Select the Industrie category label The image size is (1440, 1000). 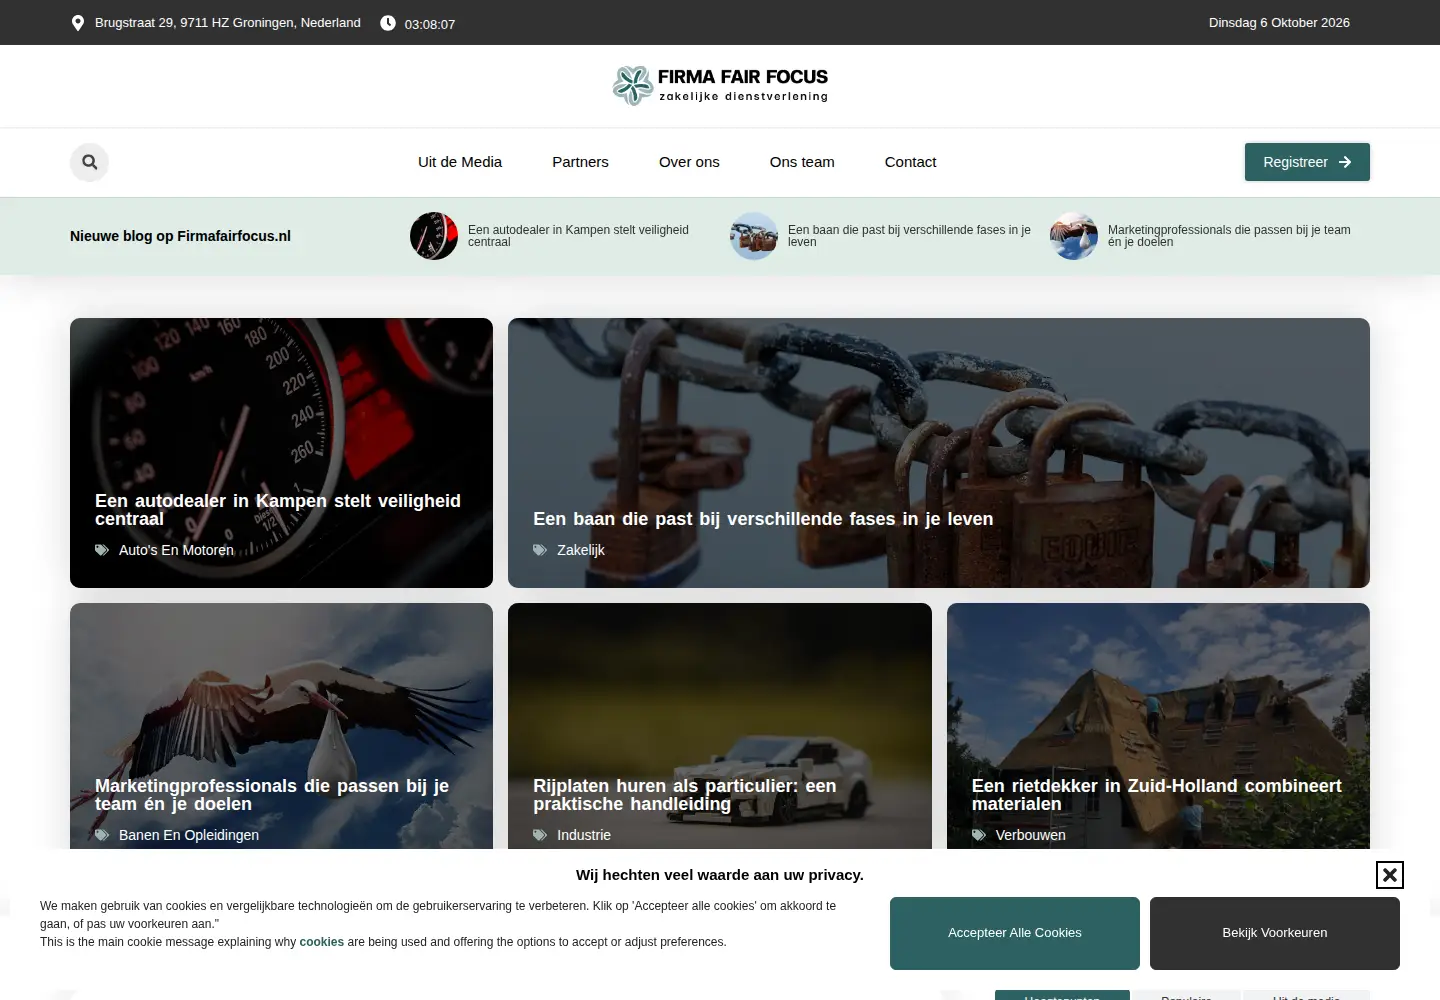coord(584,835)
